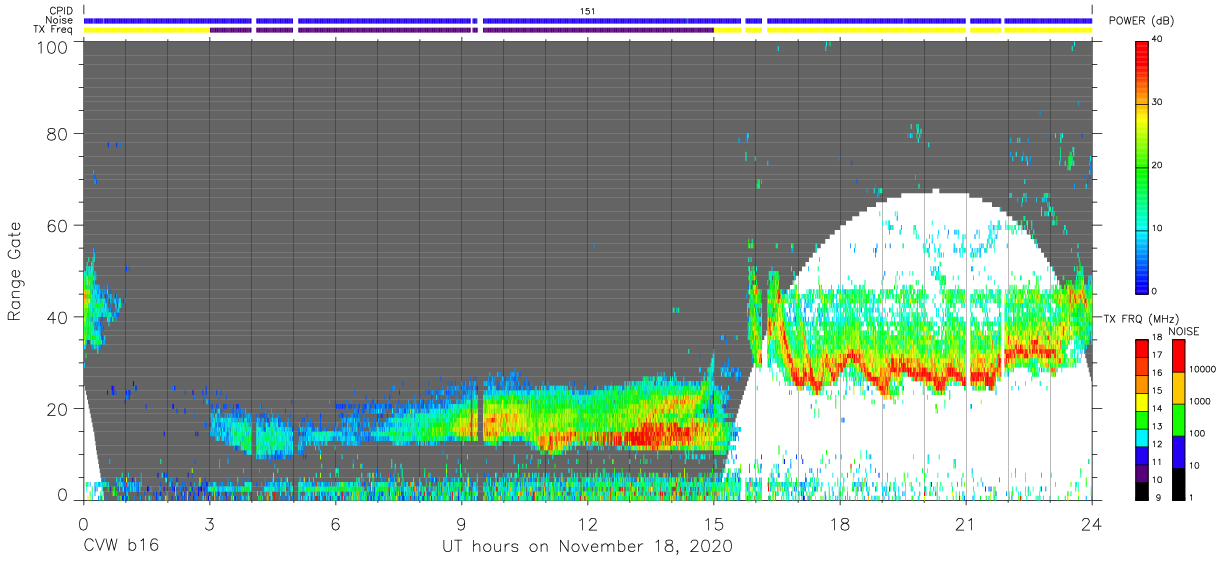Click the NOISE legend title
This screenshot has height=567, width=1228.
(x=1182, y=331)
